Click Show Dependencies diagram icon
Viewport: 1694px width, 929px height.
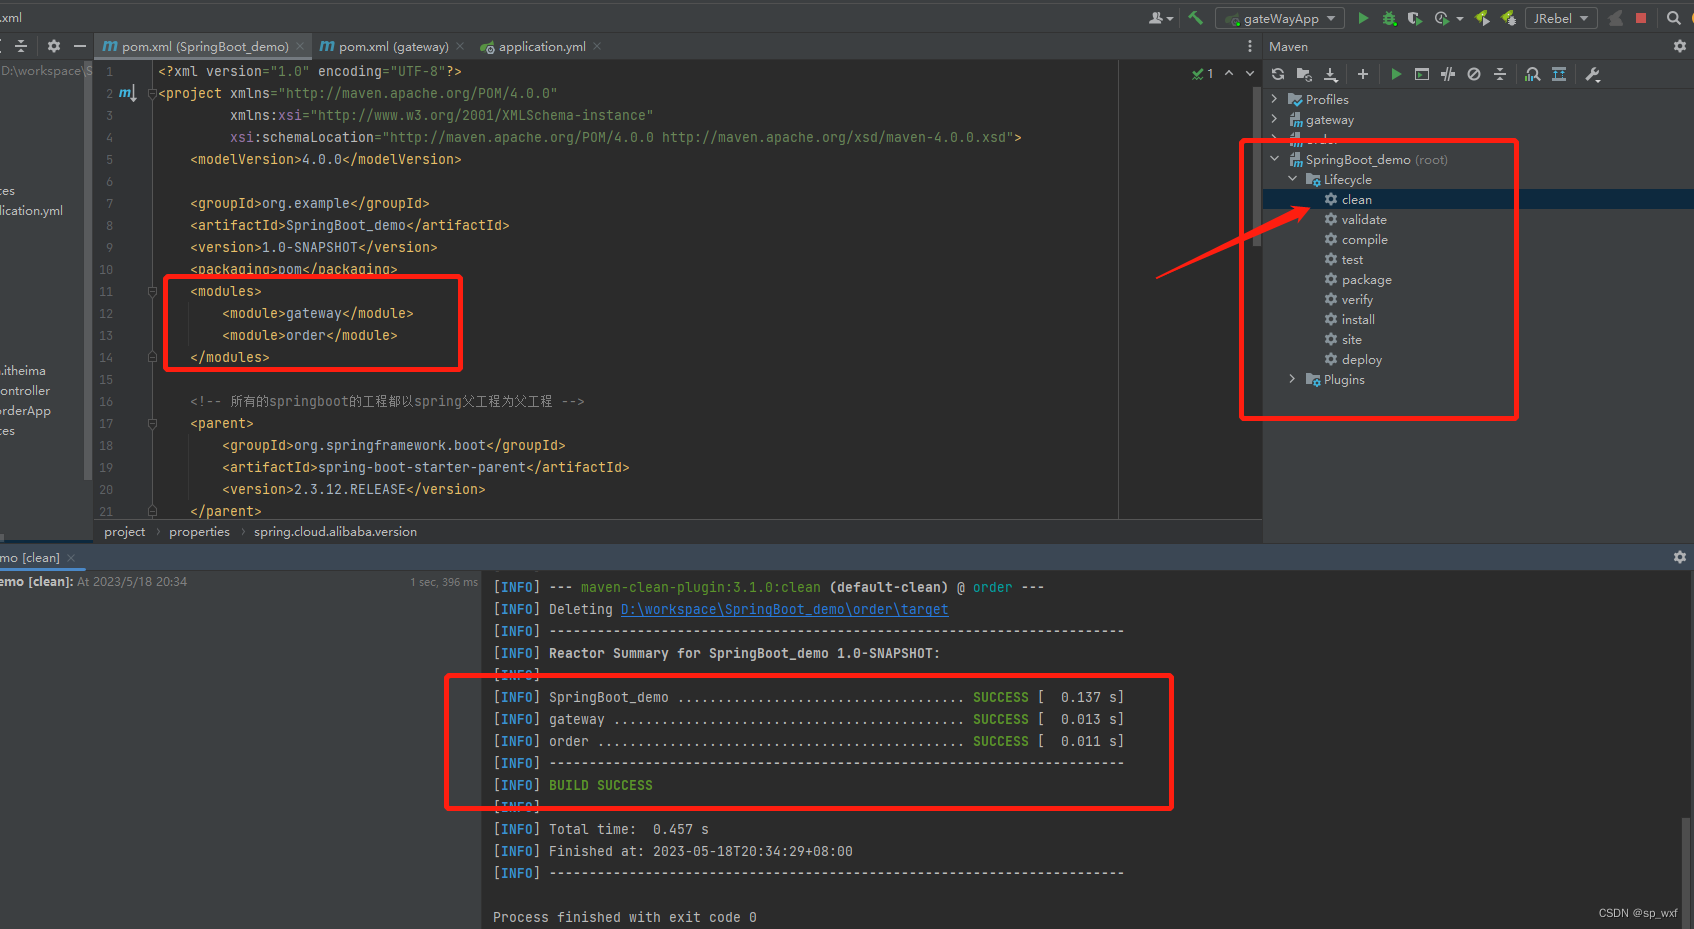coord(1532,74)
